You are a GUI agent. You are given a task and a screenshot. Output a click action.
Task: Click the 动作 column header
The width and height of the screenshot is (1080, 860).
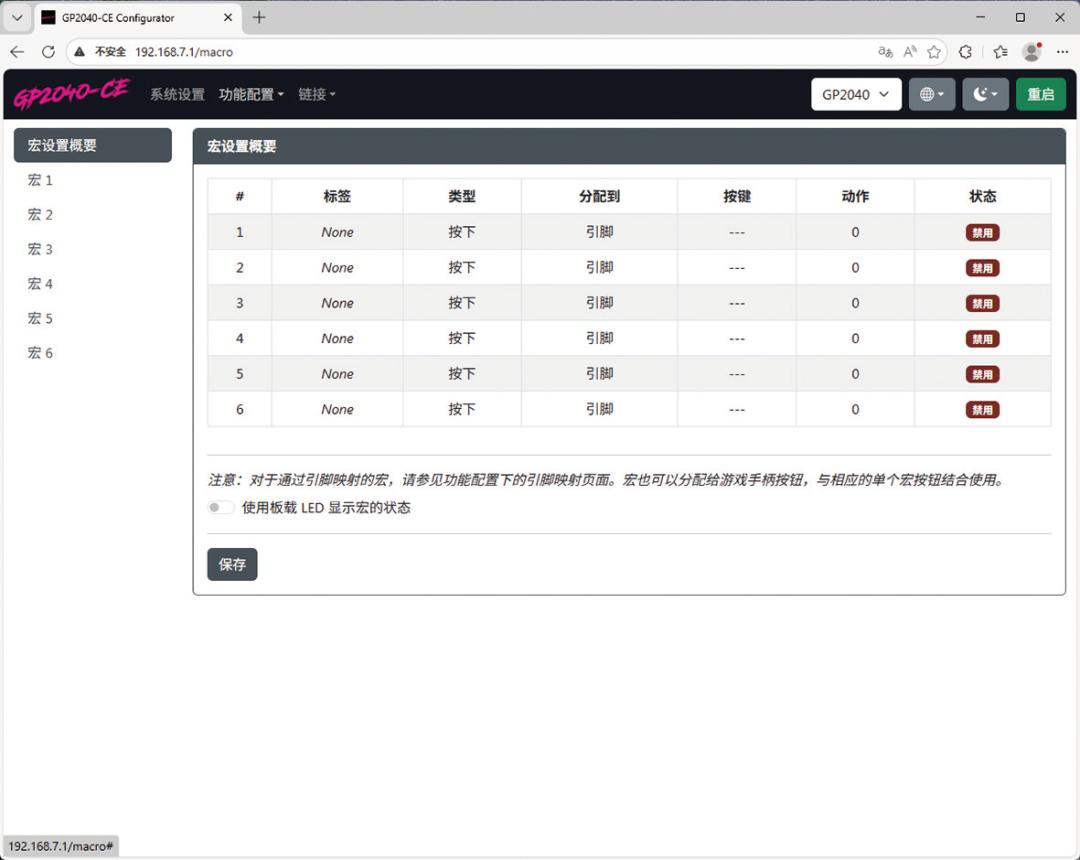pyautogui.click(x=855, y=196)
